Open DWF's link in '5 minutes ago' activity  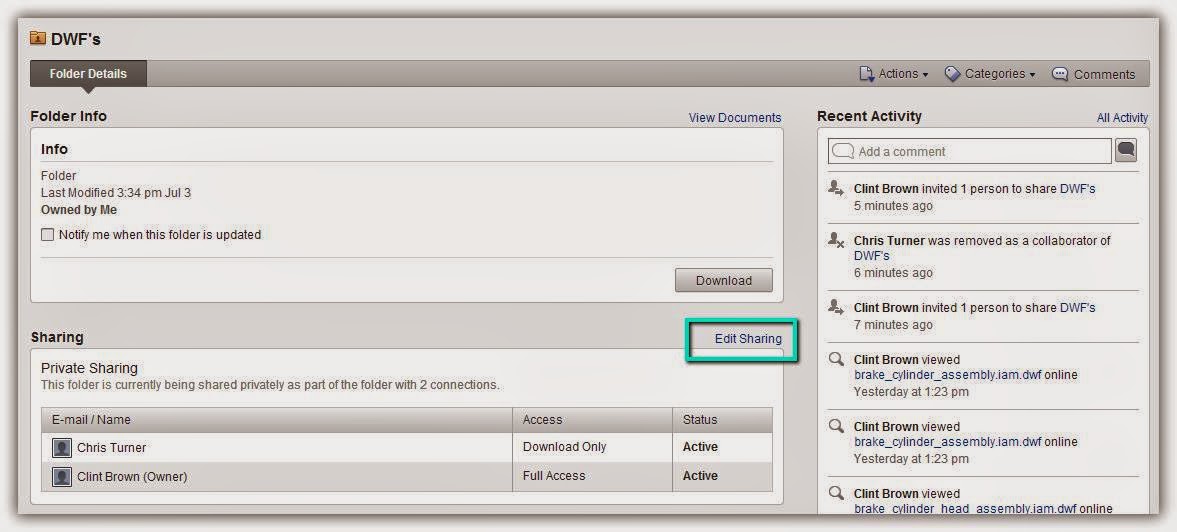(x=1077, y=188)
